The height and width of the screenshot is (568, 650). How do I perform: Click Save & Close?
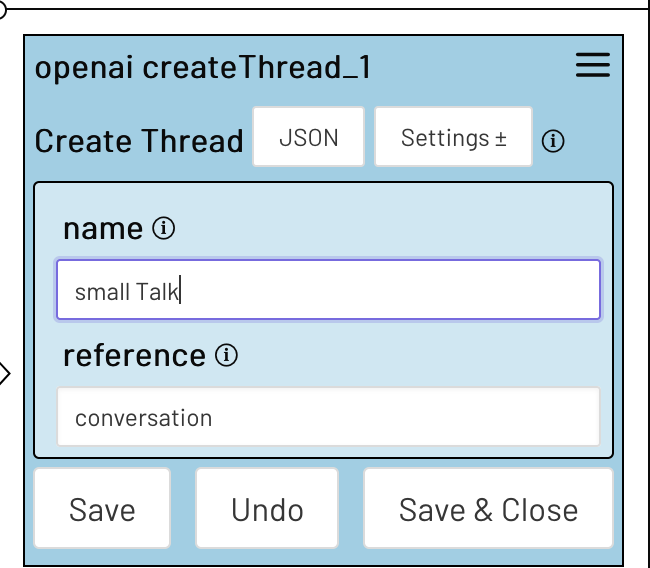pos(488,508)
